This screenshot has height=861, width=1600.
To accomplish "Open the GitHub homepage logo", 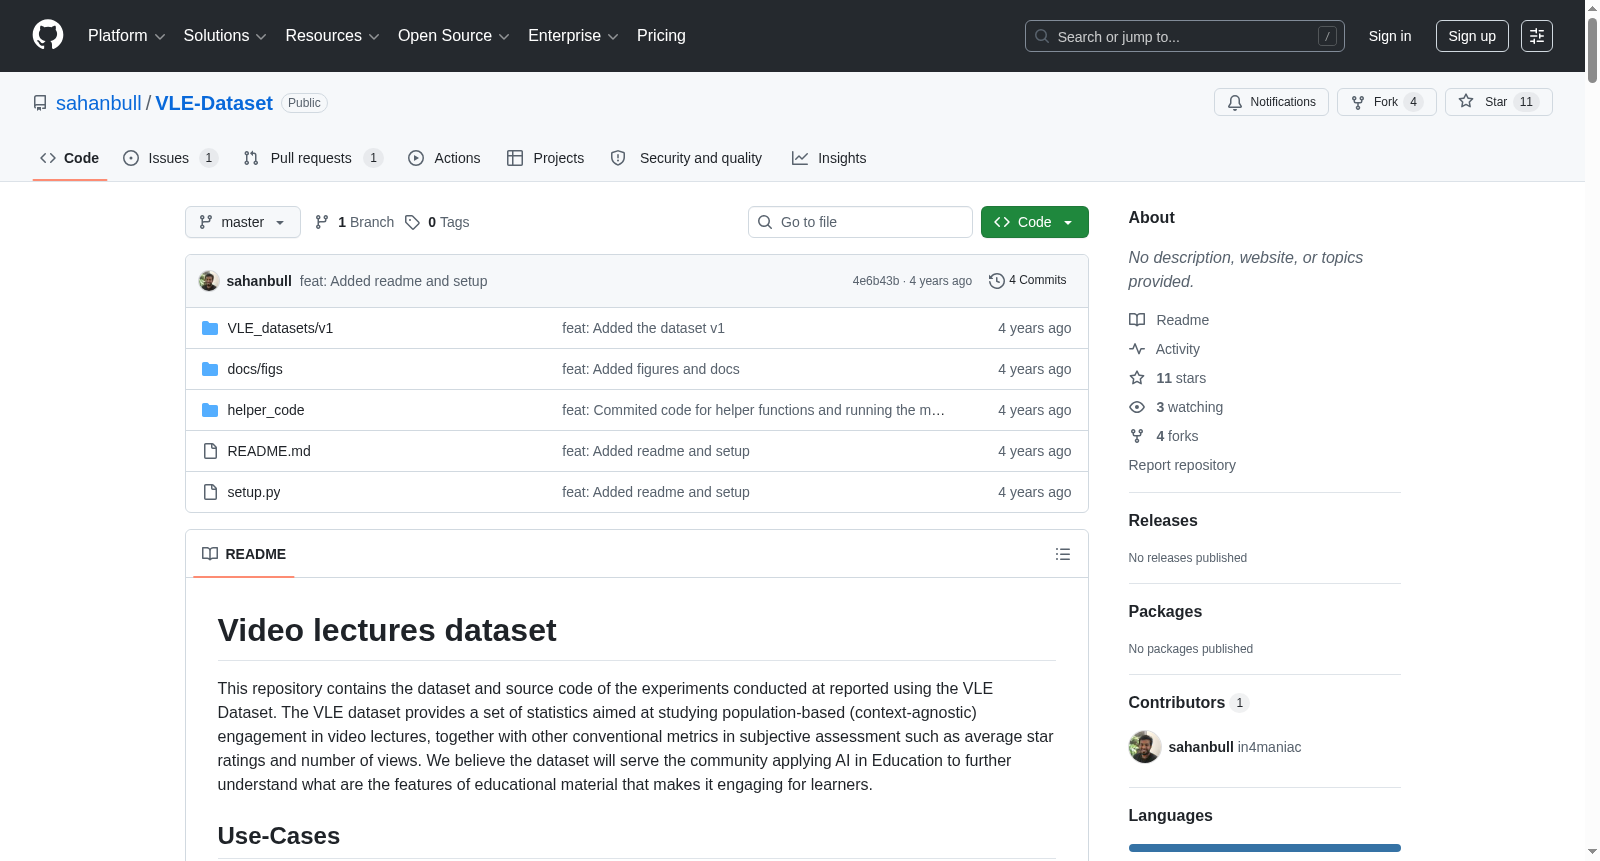I will [48, 35].
